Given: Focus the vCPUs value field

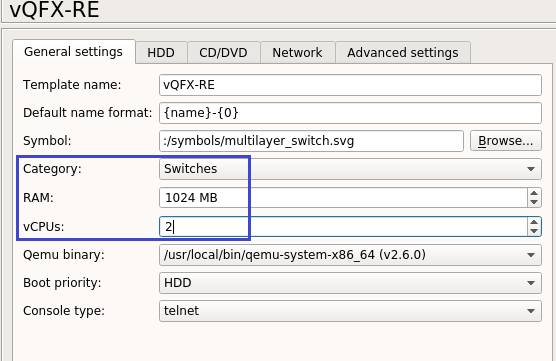Looking at the screenshot, I should pyautogui.click(x=343, y=227).
